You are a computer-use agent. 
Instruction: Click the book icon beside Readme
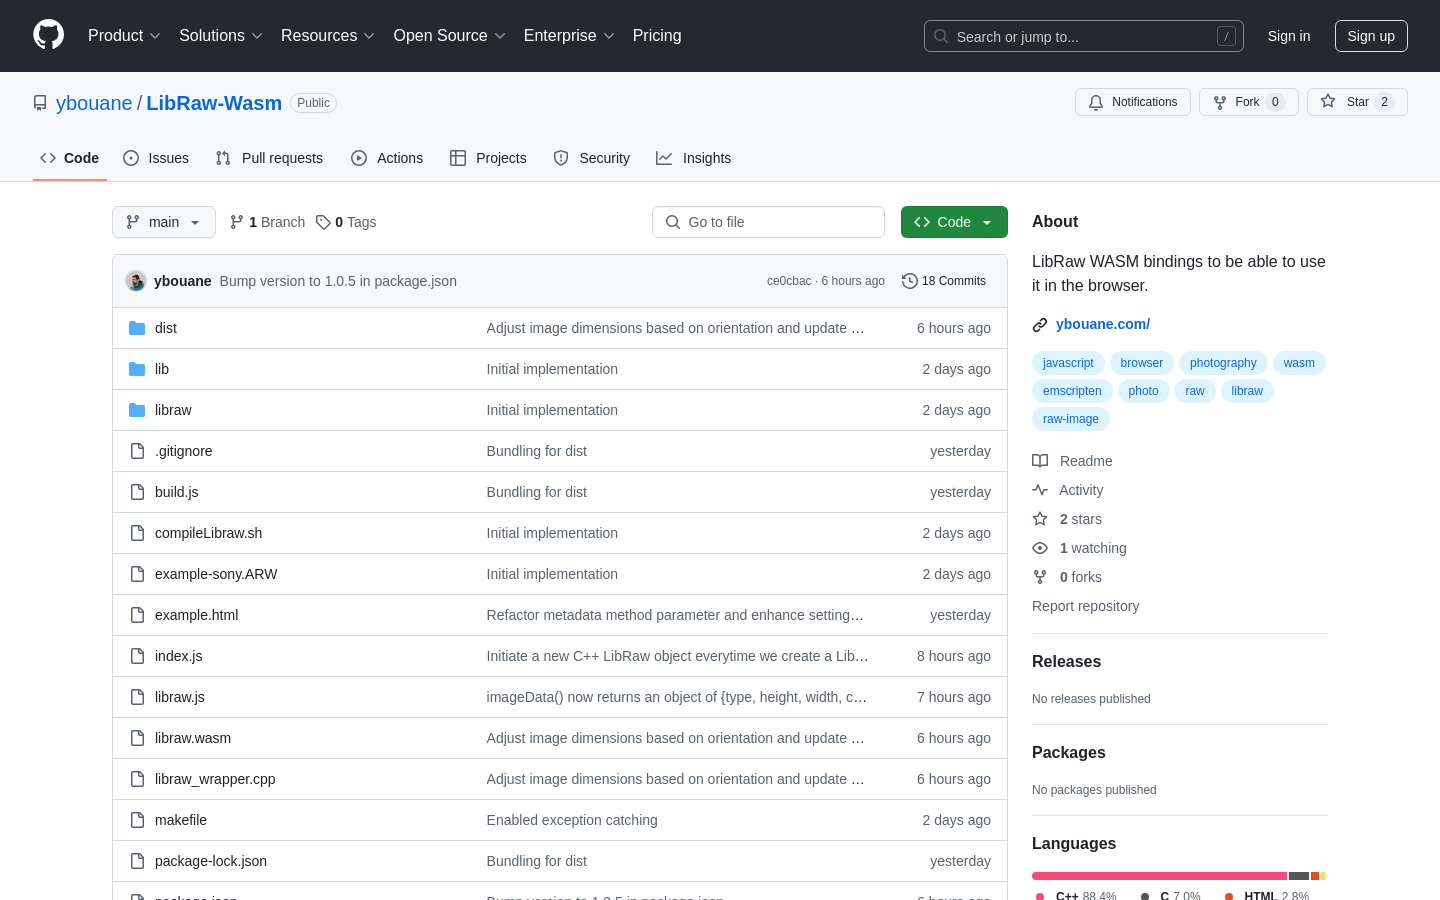1040,461
